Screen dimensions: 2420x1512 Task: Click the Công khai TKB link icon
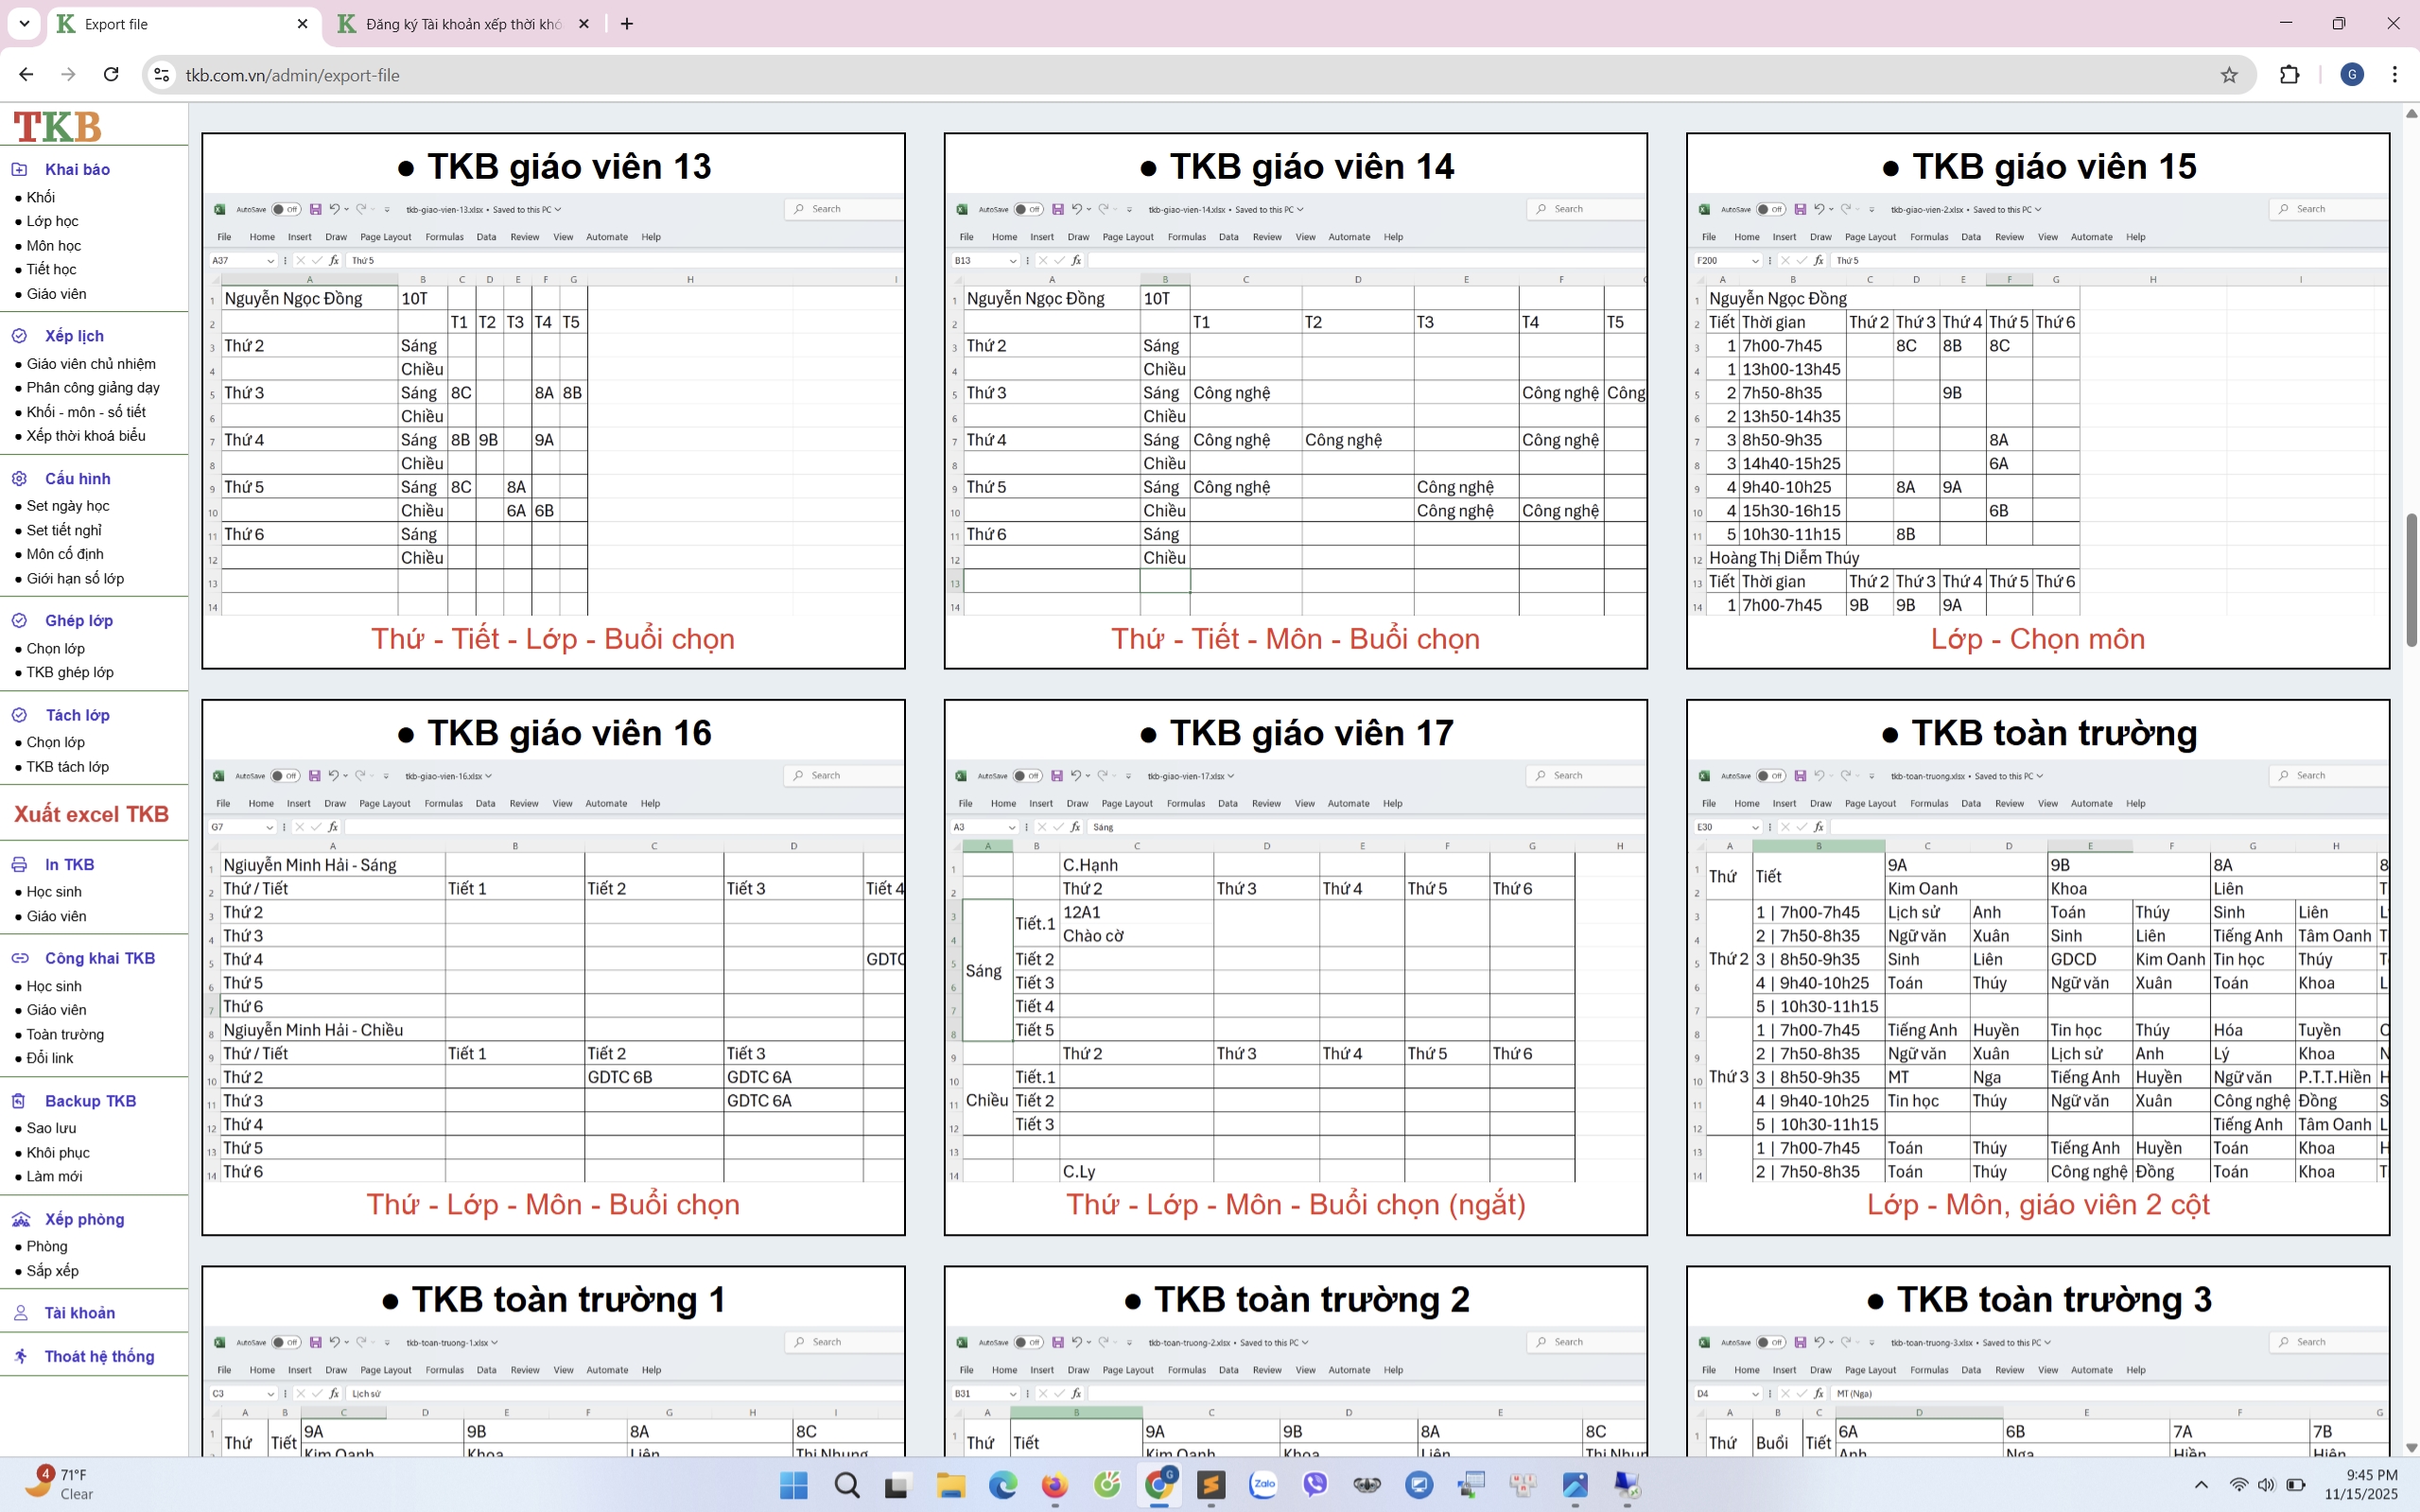coord(19,958)
